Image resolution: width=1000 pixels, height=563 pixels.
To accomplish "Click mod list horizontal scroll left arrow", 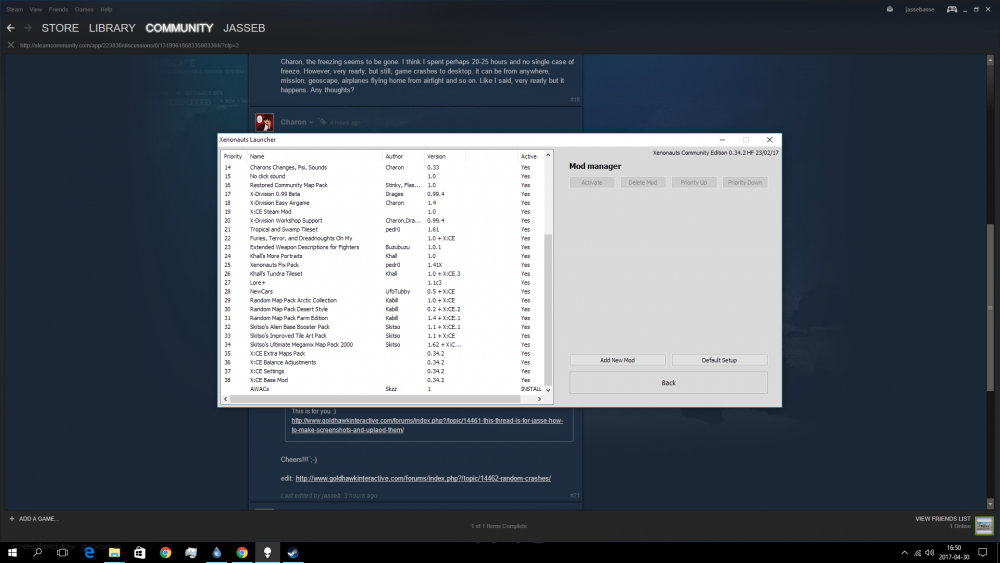I will click(x=225, y=399).
